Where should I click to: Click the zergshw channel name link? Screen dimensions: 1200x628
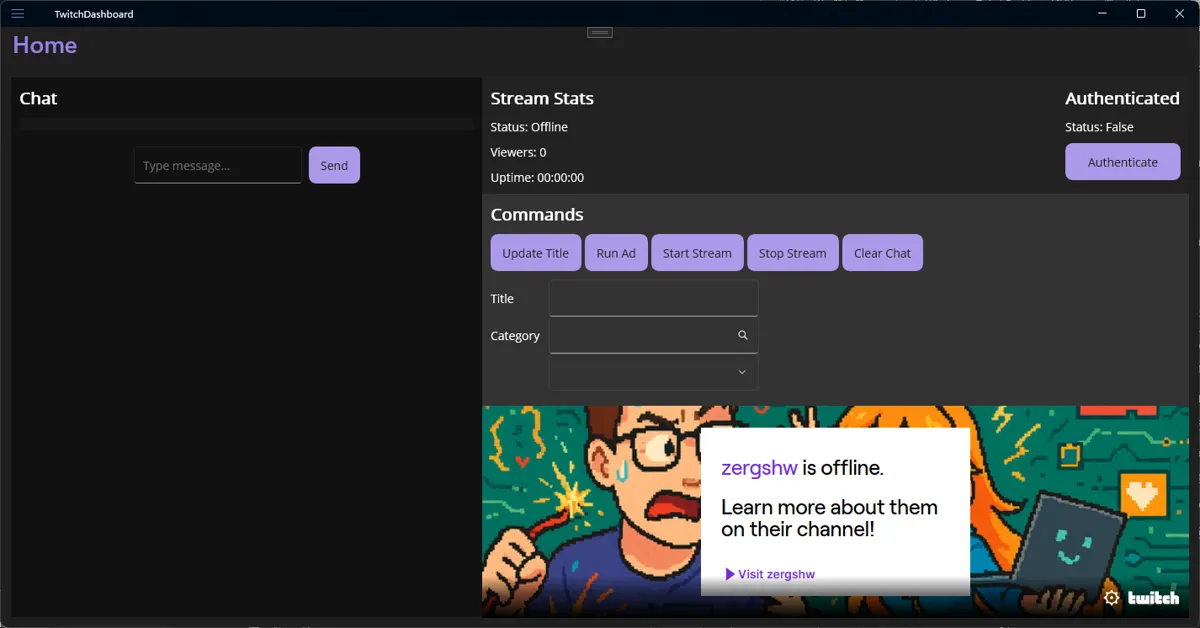(759, 468)
